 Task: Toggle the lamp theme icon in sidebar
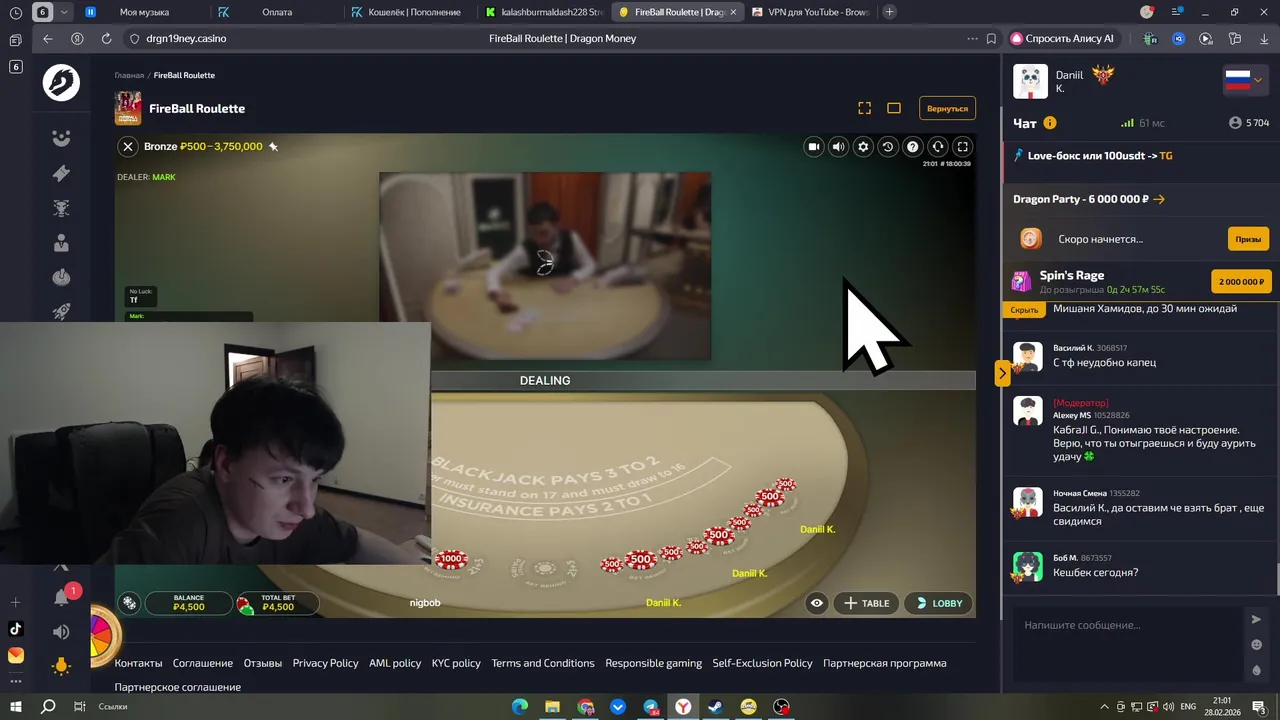[x=61, y=666]
